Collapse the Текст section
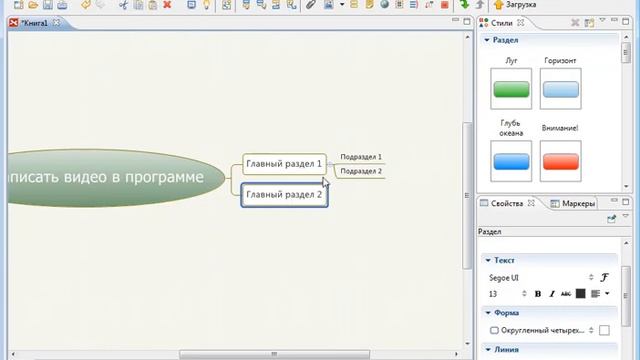 (x=488, y=260)
